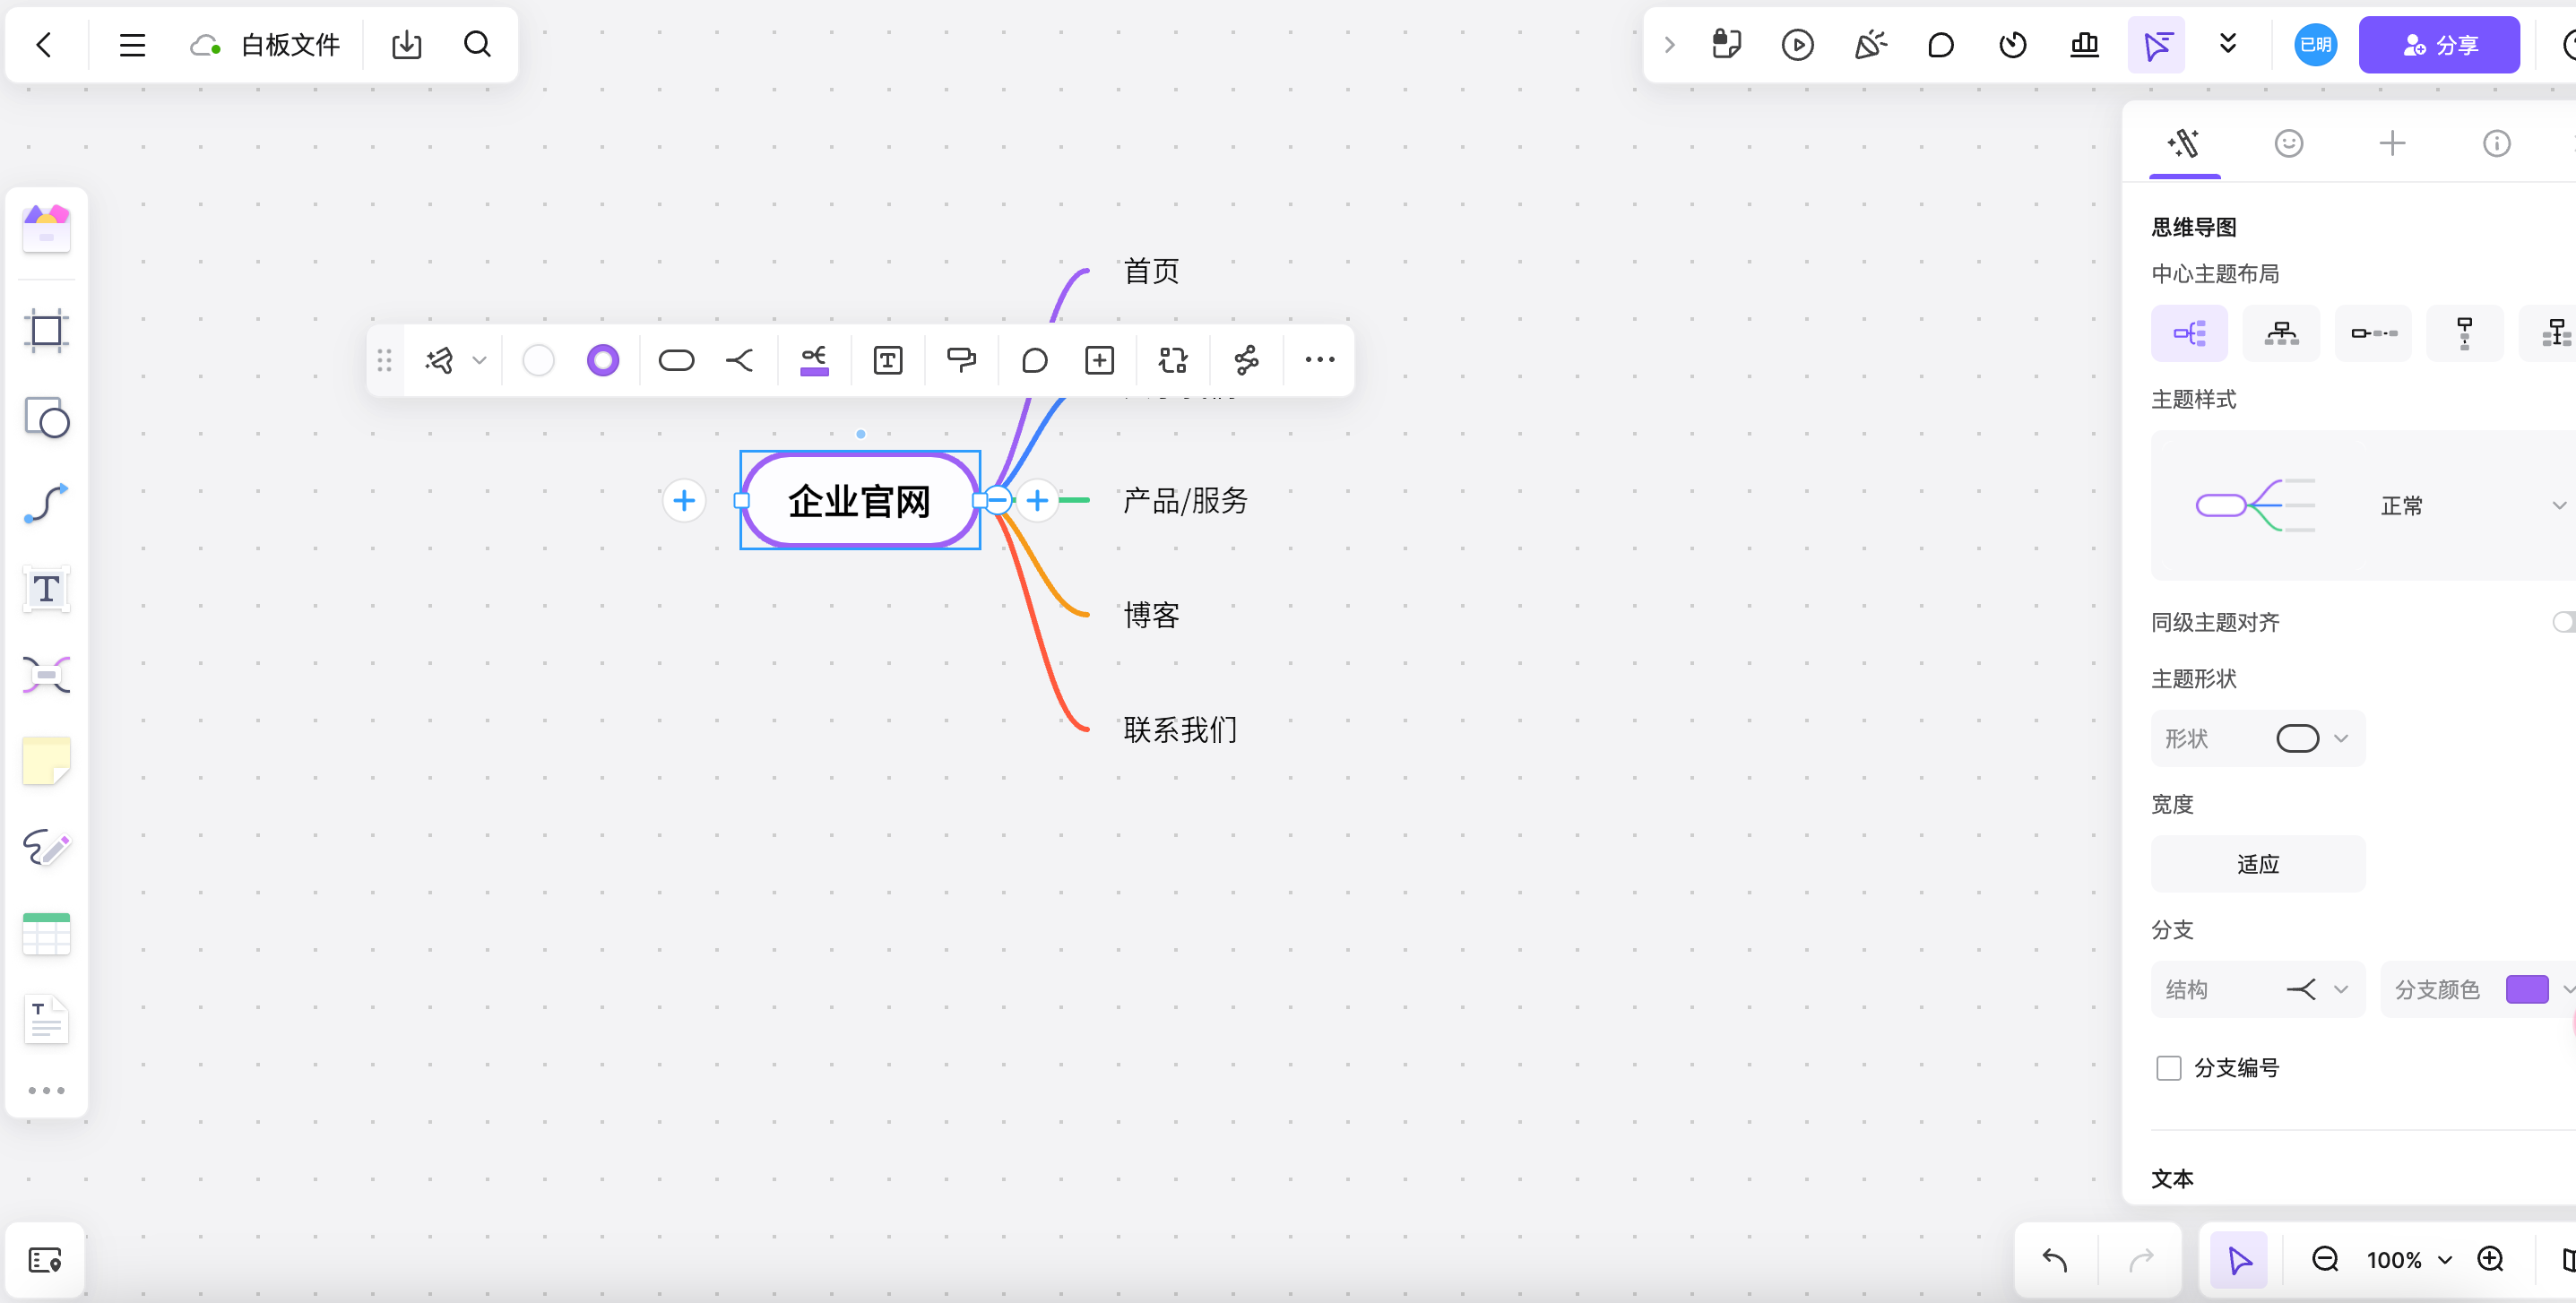Open text formatting in floating toolbar
This screenshot has width=2576, height=1303.
pyautogui.click(x=888, y=361)
